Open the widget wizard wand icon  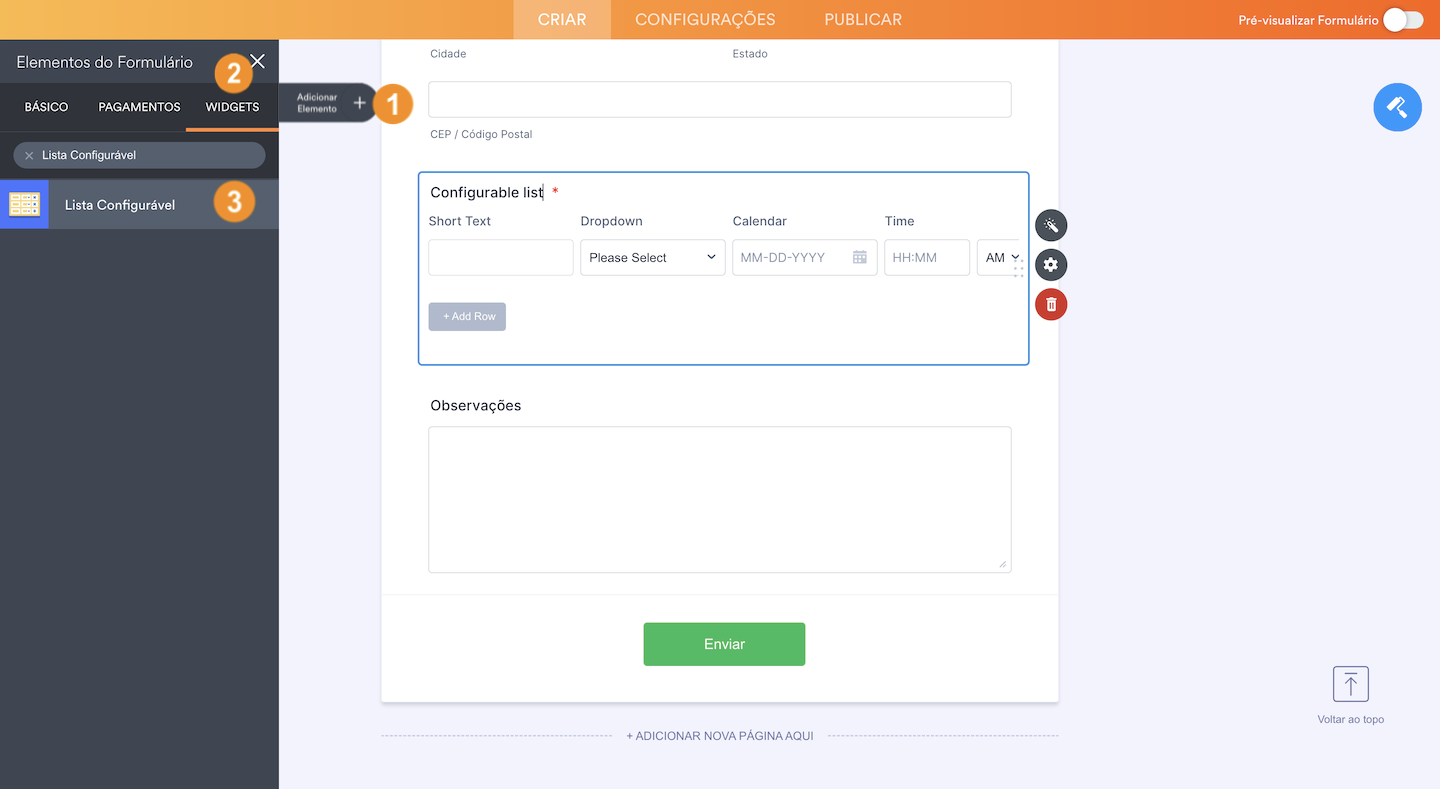click(x=1051, y=225)
